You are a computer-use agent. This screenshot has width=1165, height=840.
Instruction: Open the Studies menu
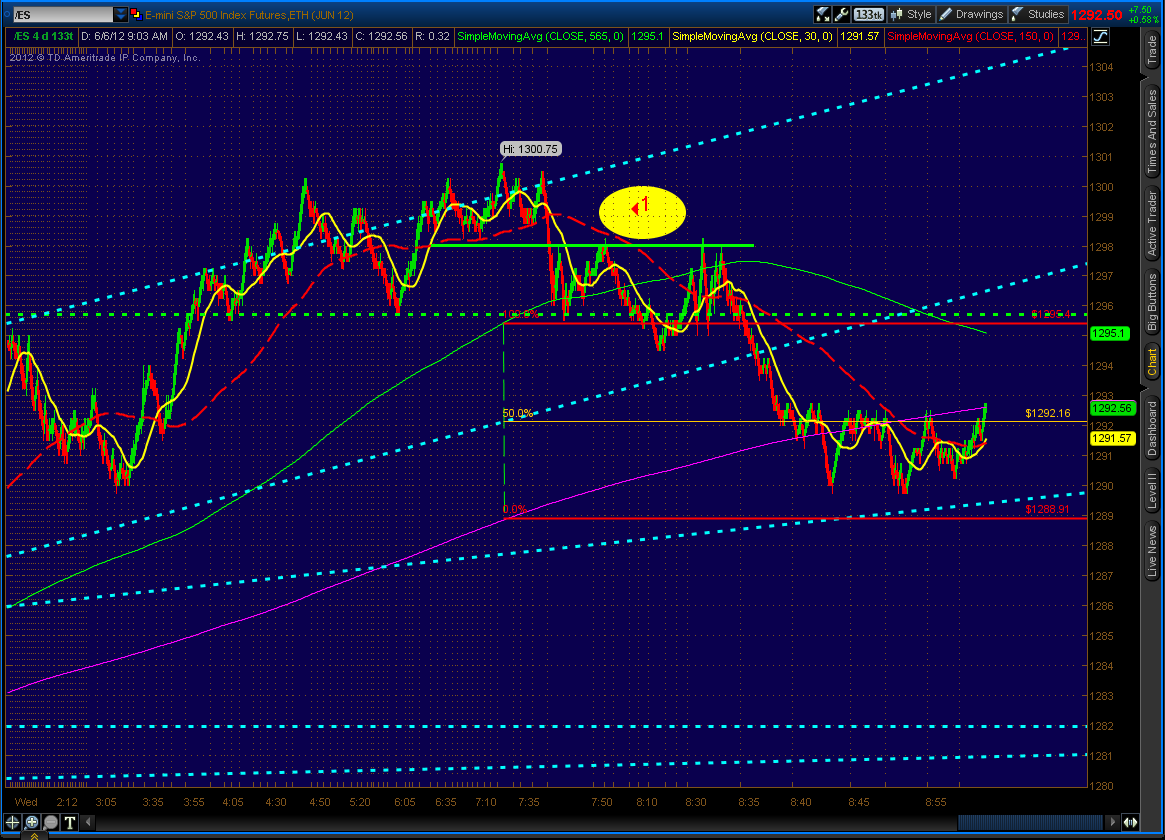1037,14
